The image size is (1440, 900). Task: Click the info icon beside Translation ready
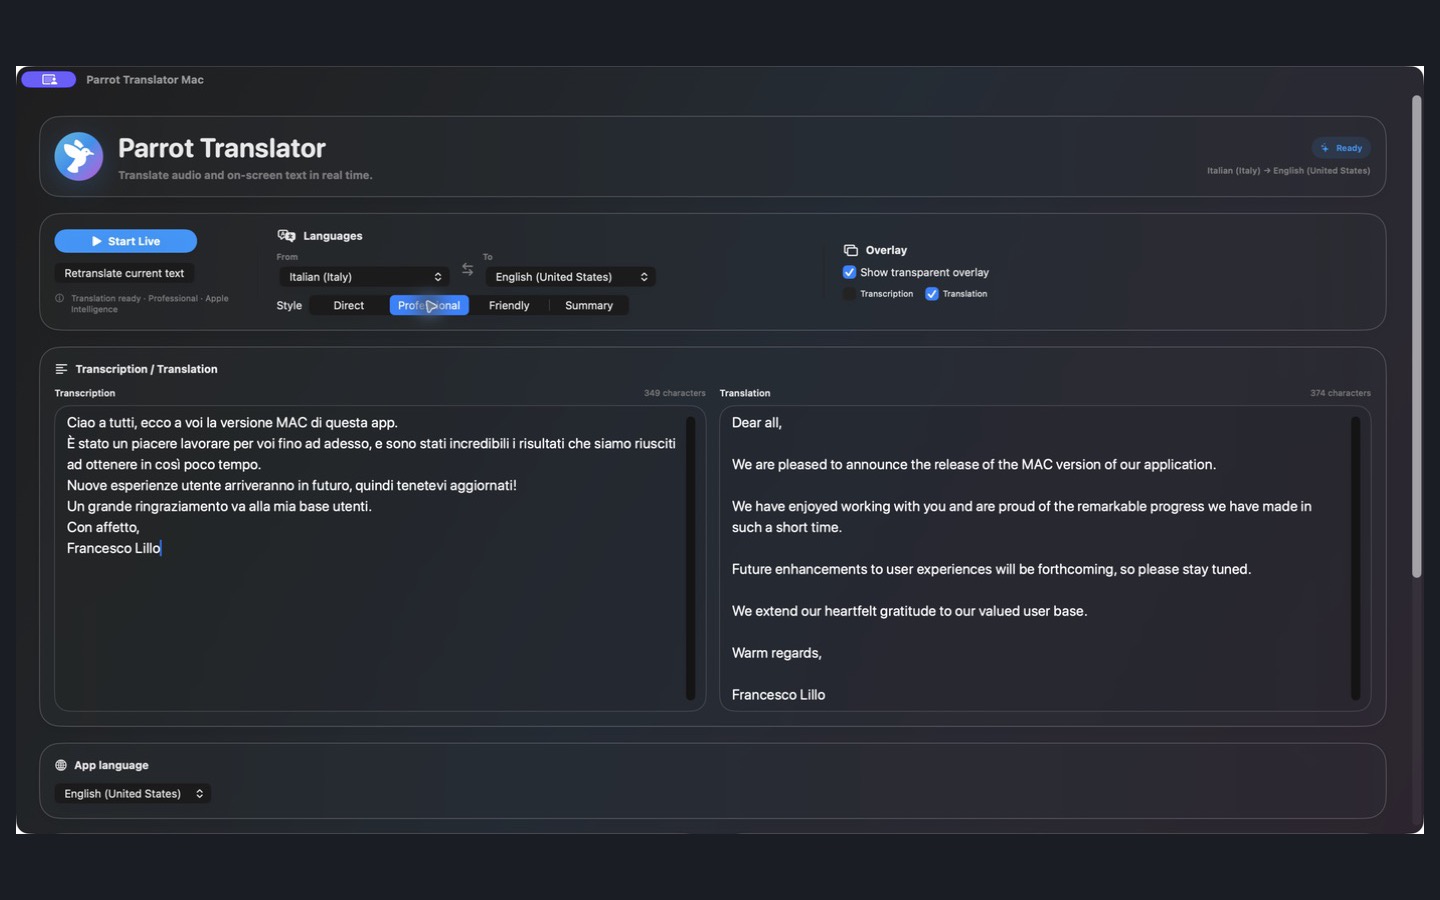tap(60, 298)
